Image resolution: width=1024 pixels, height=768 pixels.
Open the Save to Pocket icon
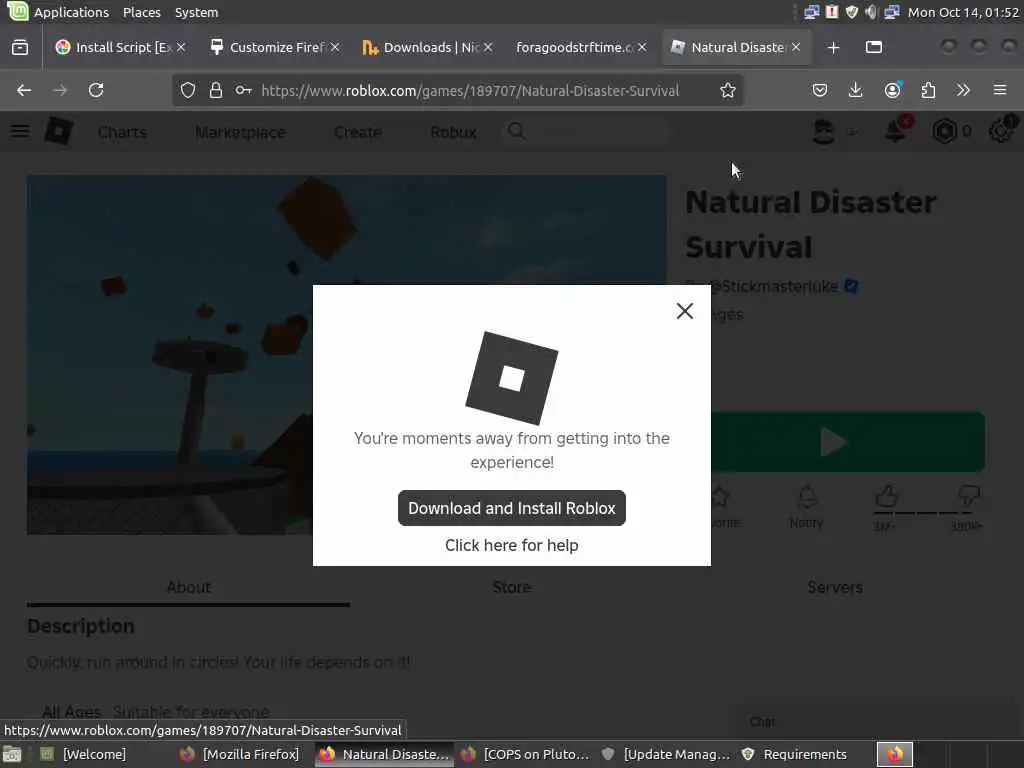point(820,90)
